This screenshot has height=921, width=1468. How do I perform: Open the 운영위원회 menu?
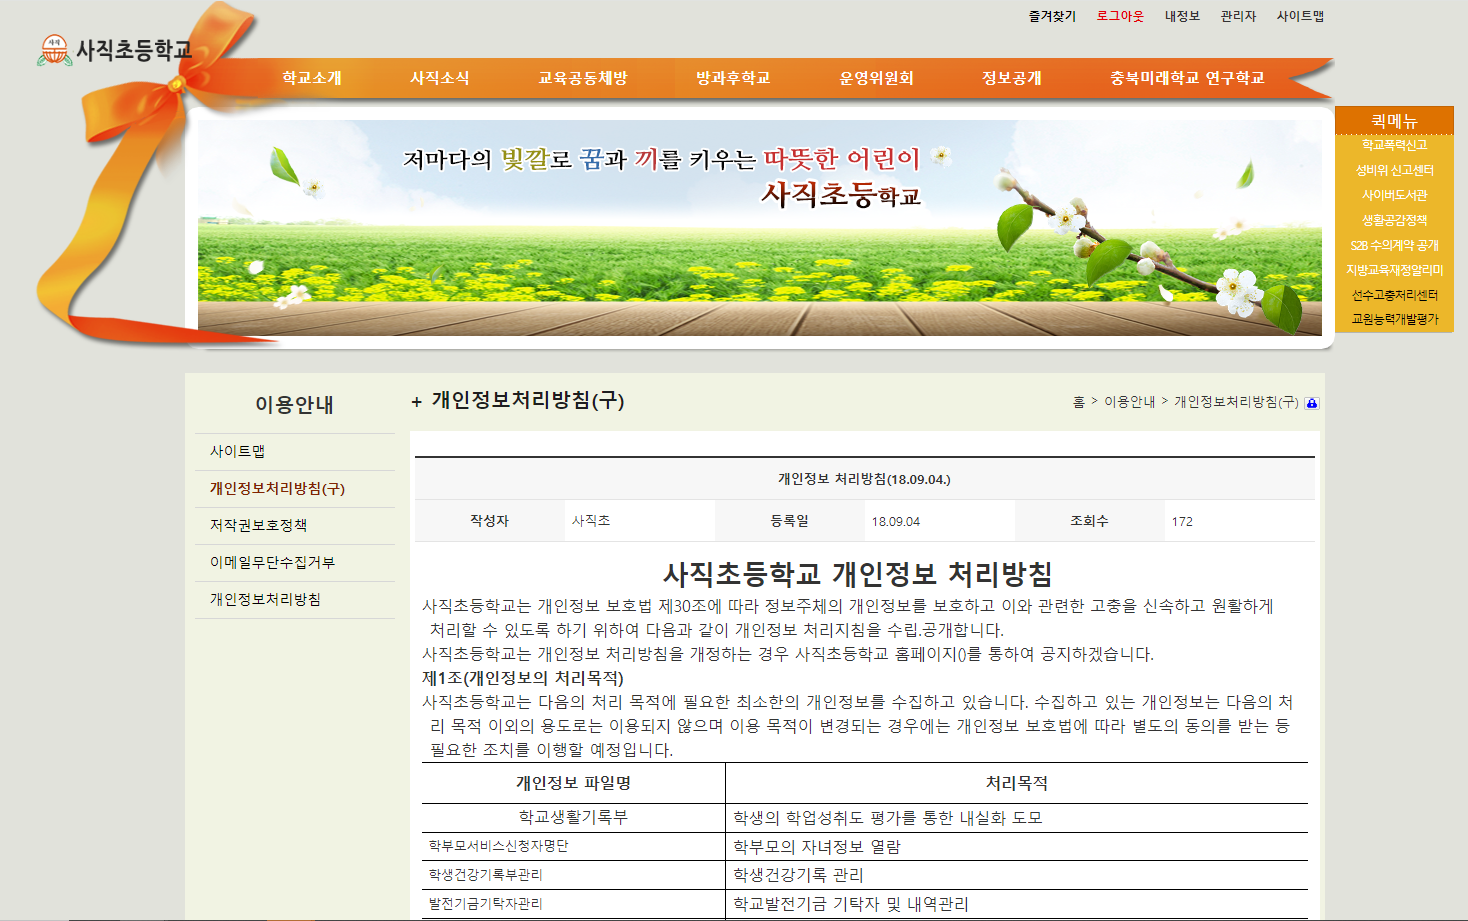pos(877,78)
